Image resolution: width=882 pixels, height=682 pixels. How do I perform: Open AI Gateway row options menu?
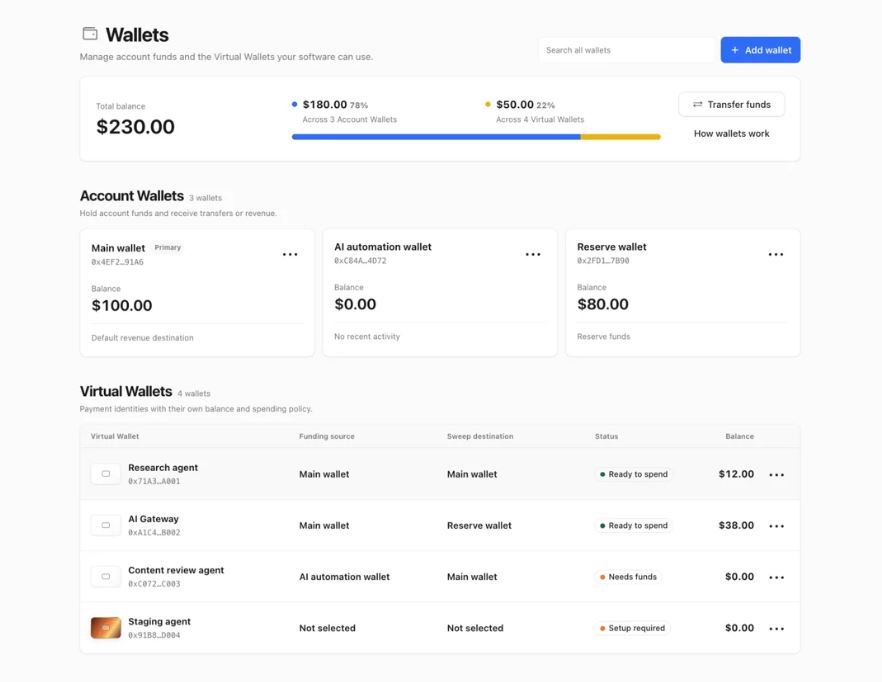point(776,526)
